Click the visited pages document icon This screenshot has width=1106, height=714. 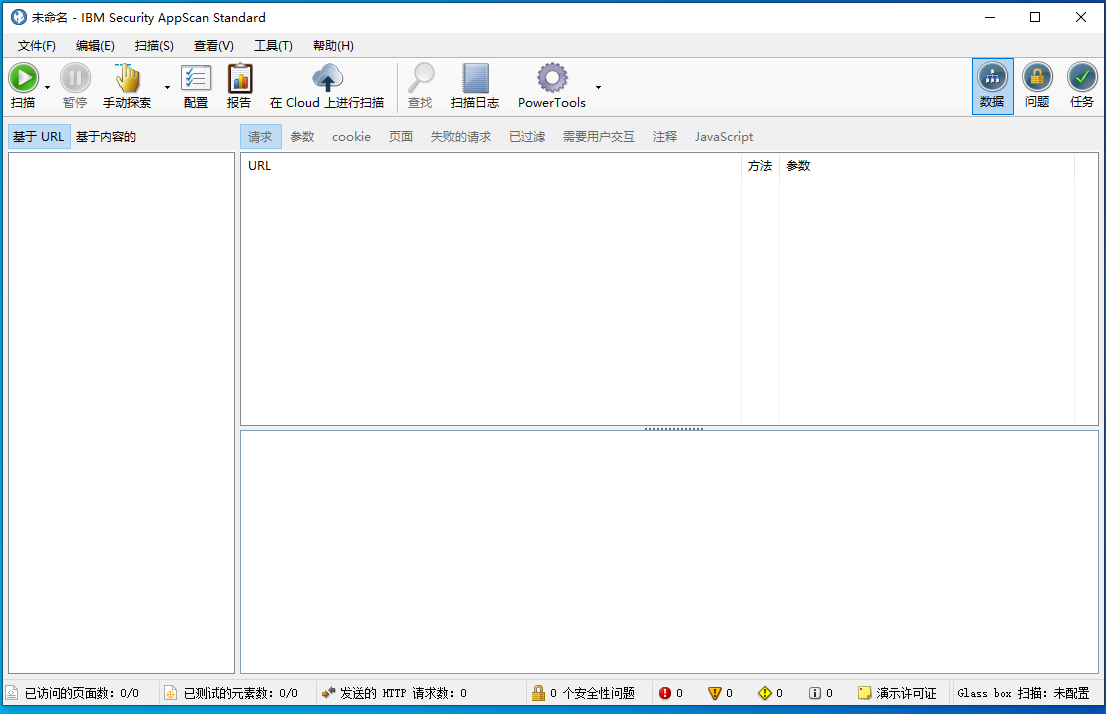tap(12, 694)
